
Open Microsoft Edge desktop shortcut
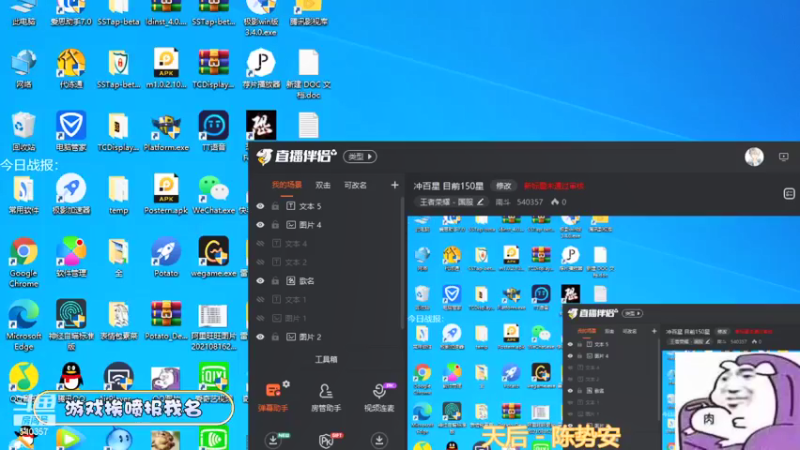click(23, 326)
